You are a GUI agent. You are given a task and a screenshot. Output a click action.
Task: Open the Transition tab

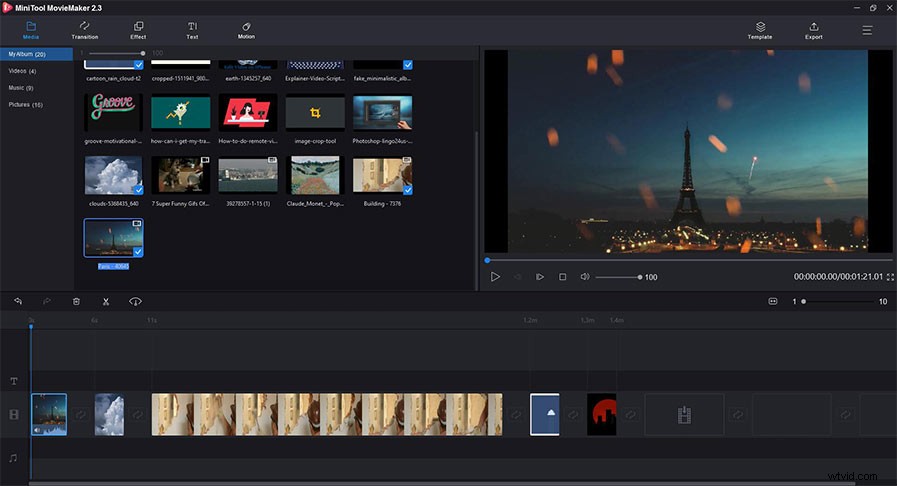pyautogui.click(x=85, y=30)
